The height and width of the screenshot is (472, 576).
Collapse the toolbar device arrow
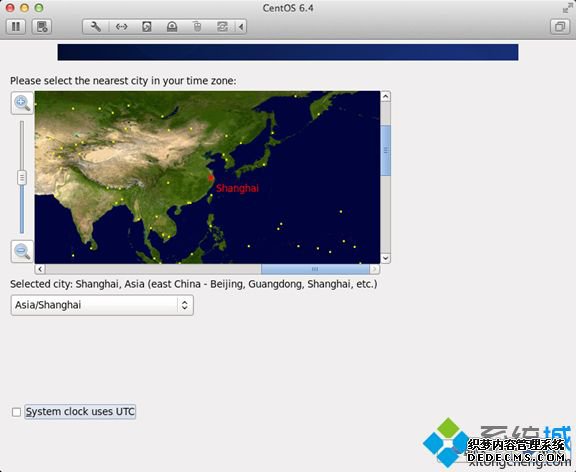click(x=241, y=27)
